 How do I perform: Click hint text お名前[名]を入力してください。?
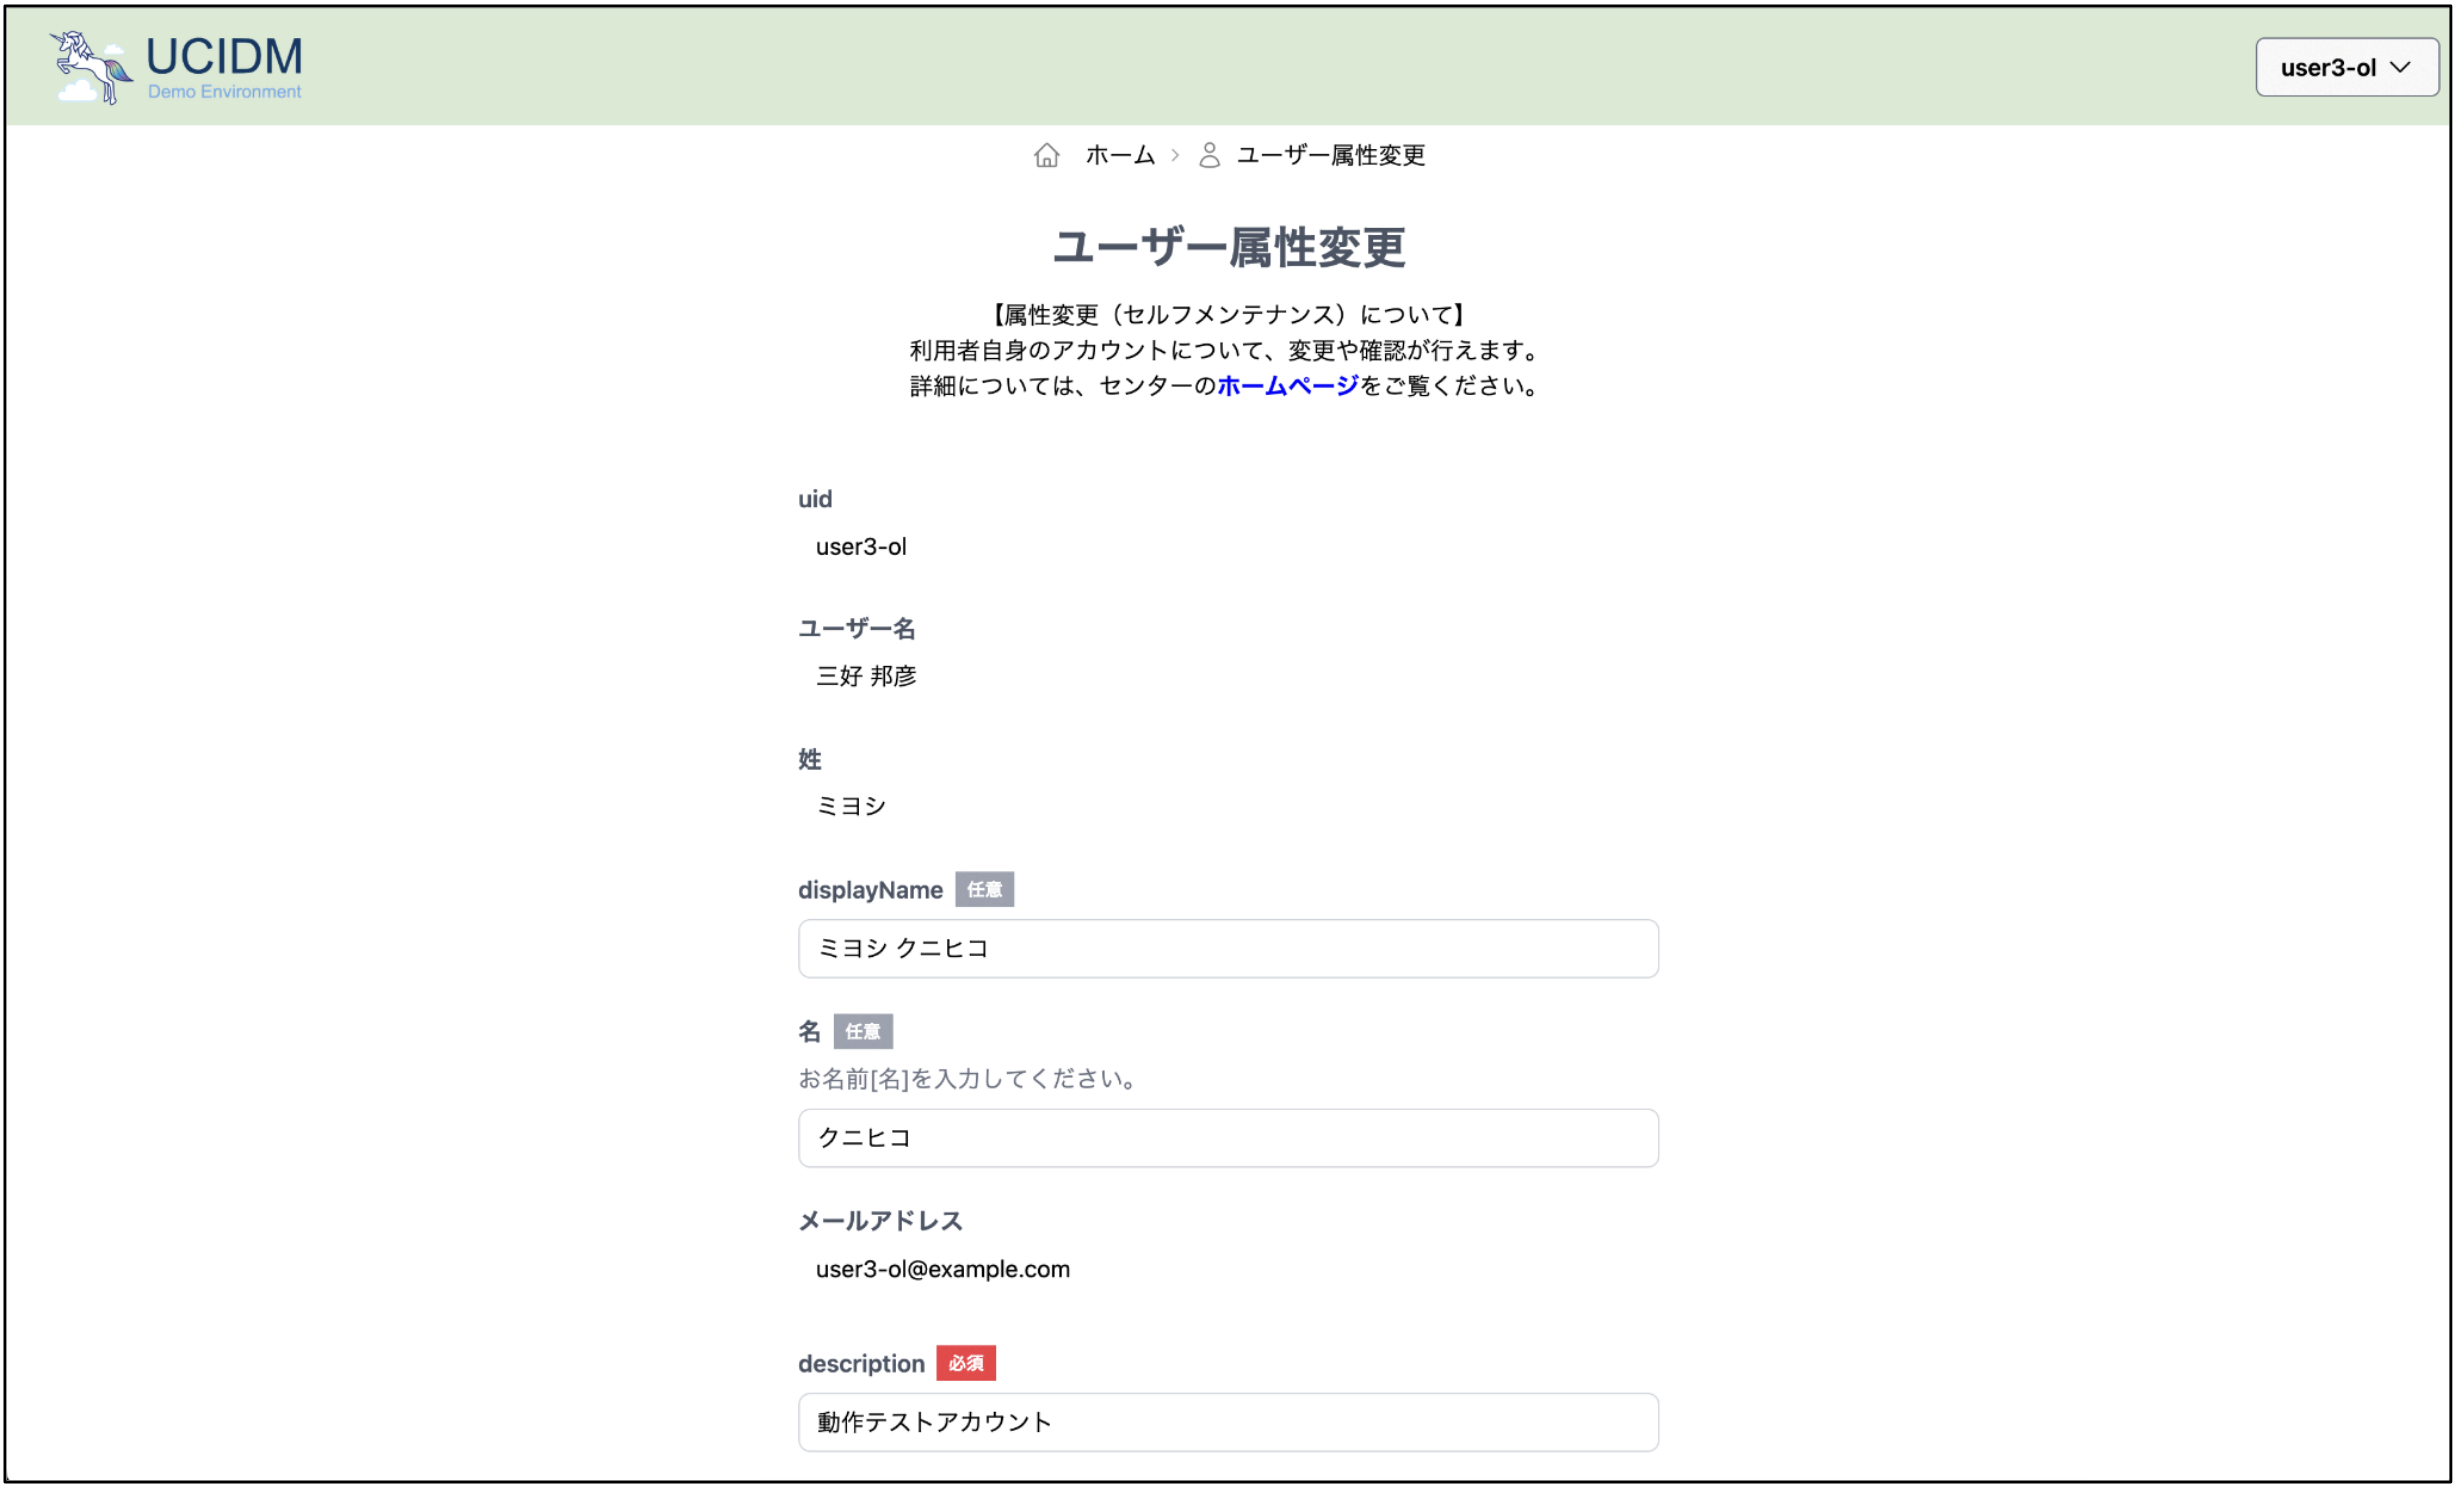coord(970,1079)
